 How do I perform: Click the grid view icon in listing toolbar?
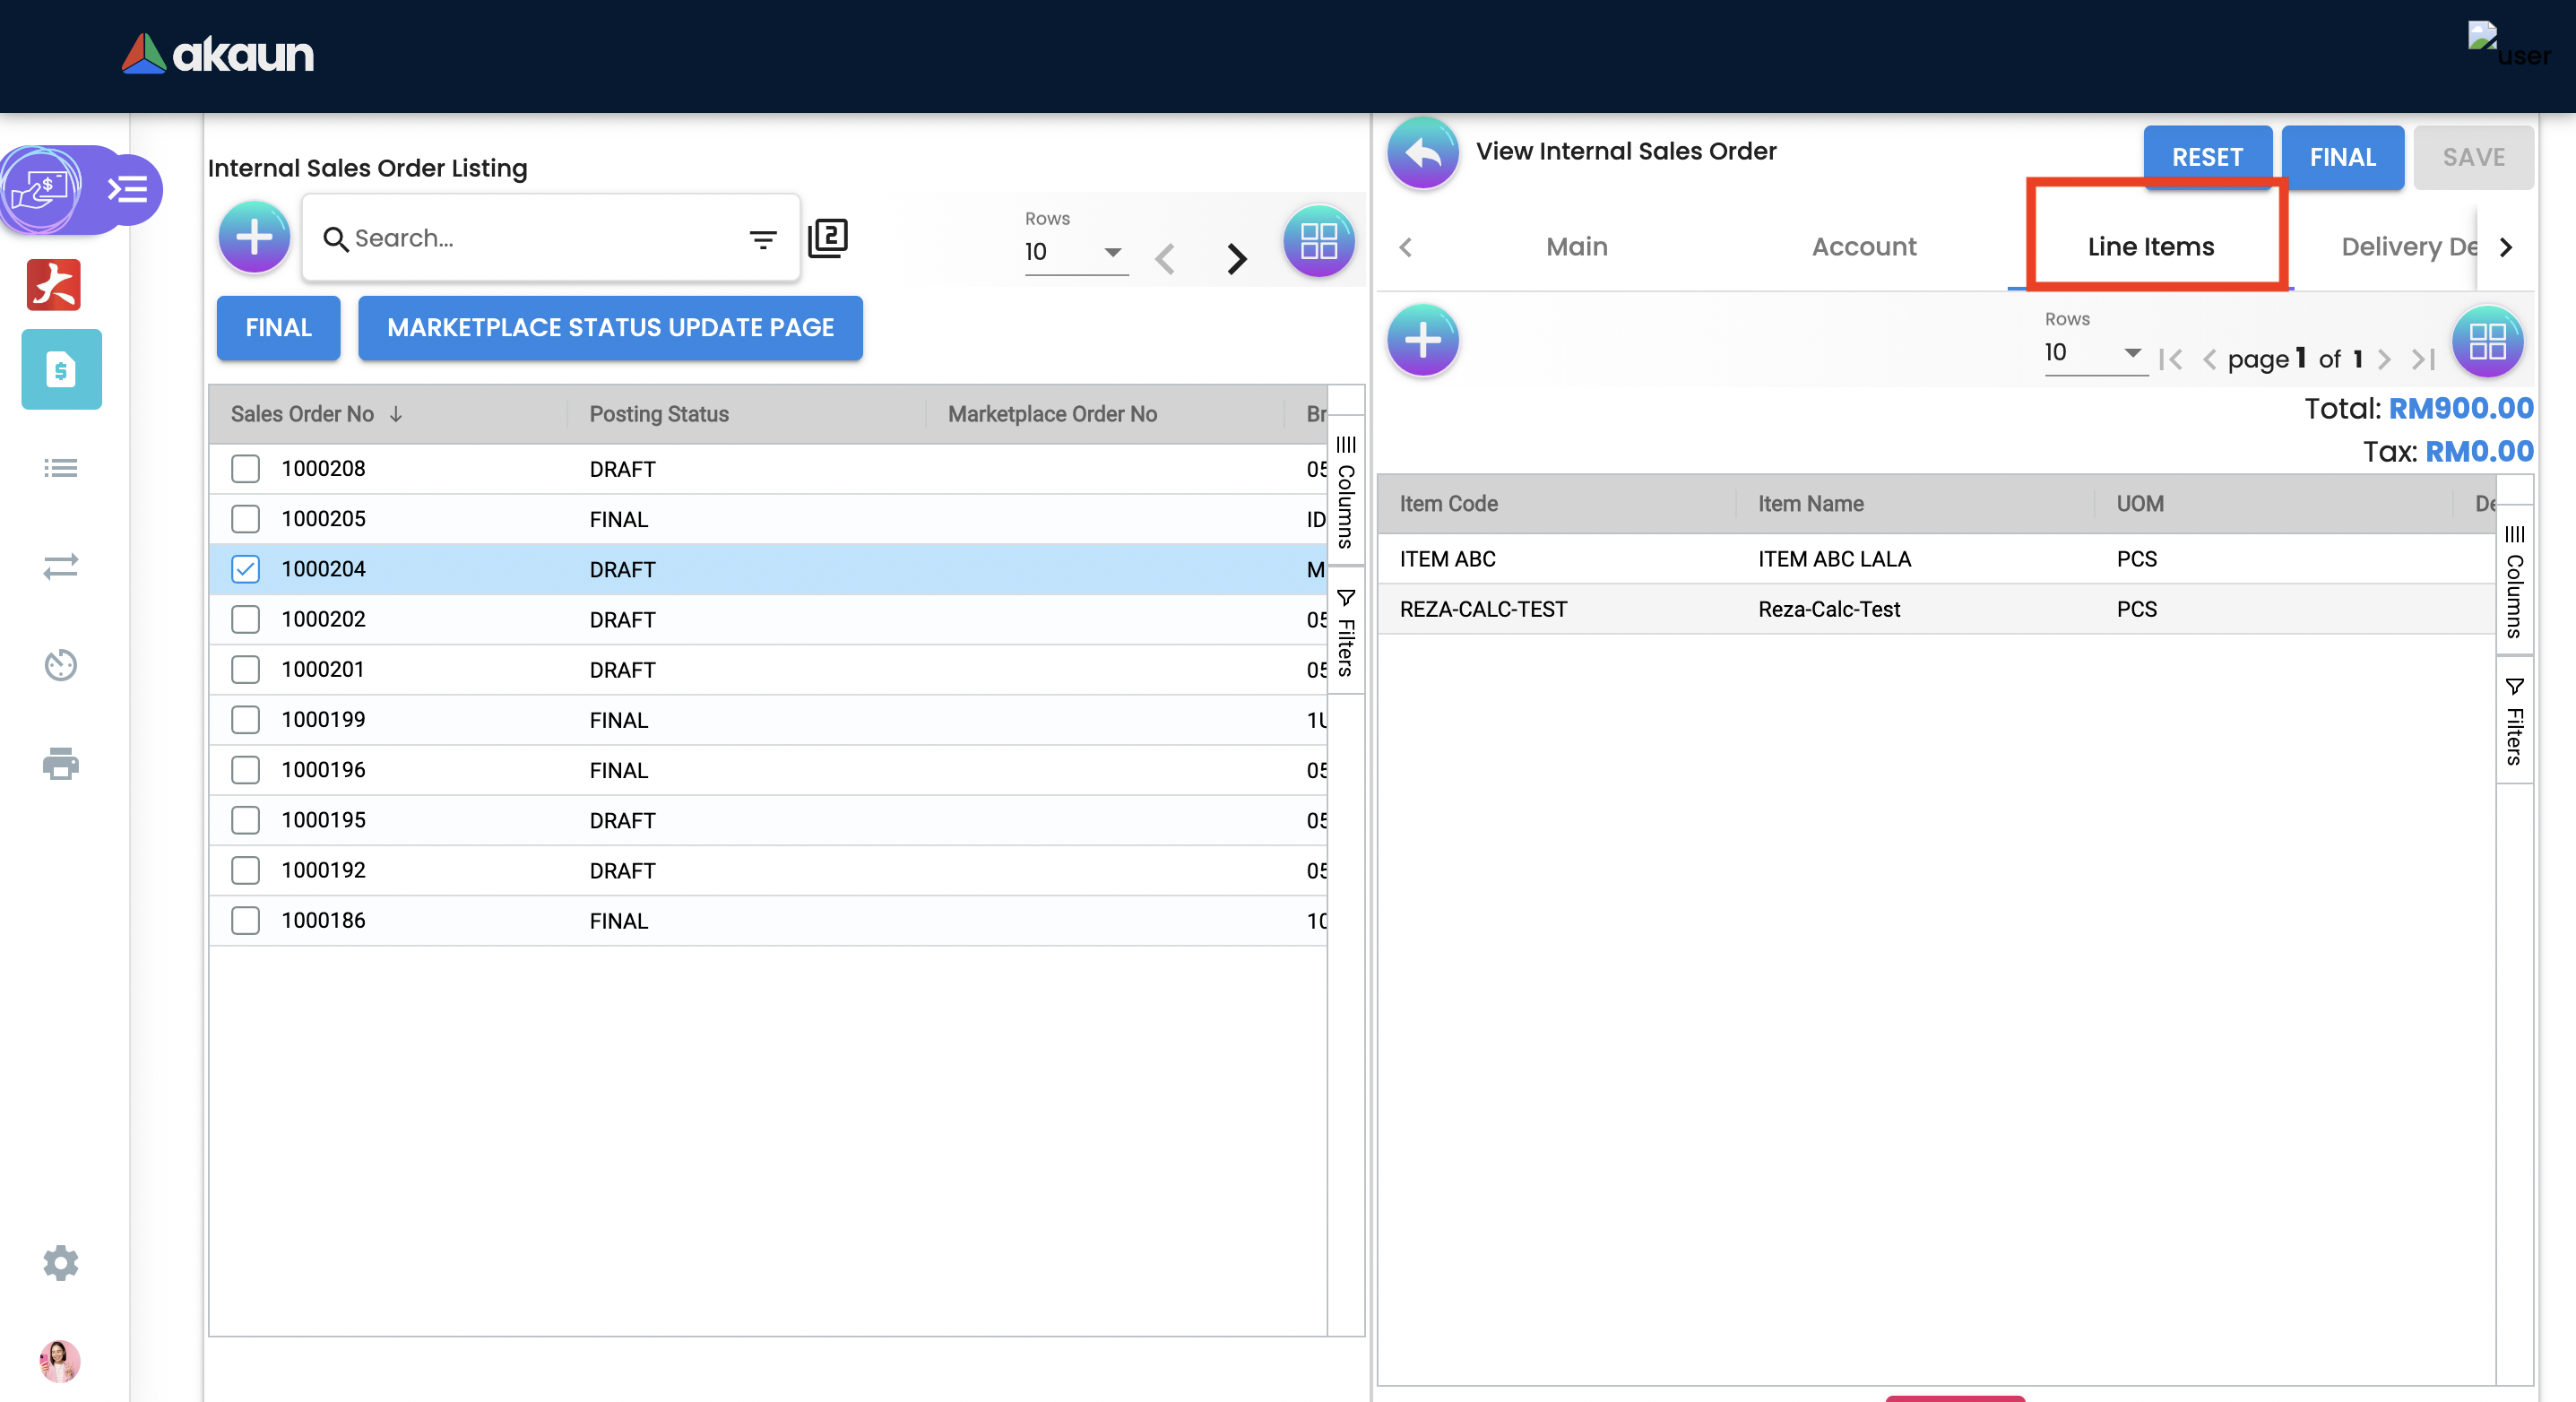[1318, 241]
